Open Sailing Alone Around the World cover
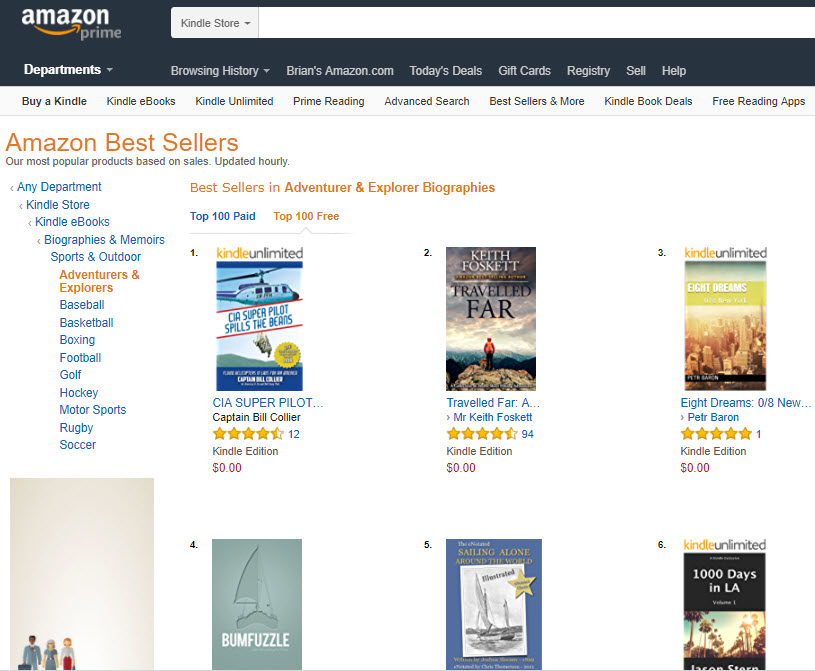The height and width of the screenshot is (671, 815). click(x=494, y=604)
